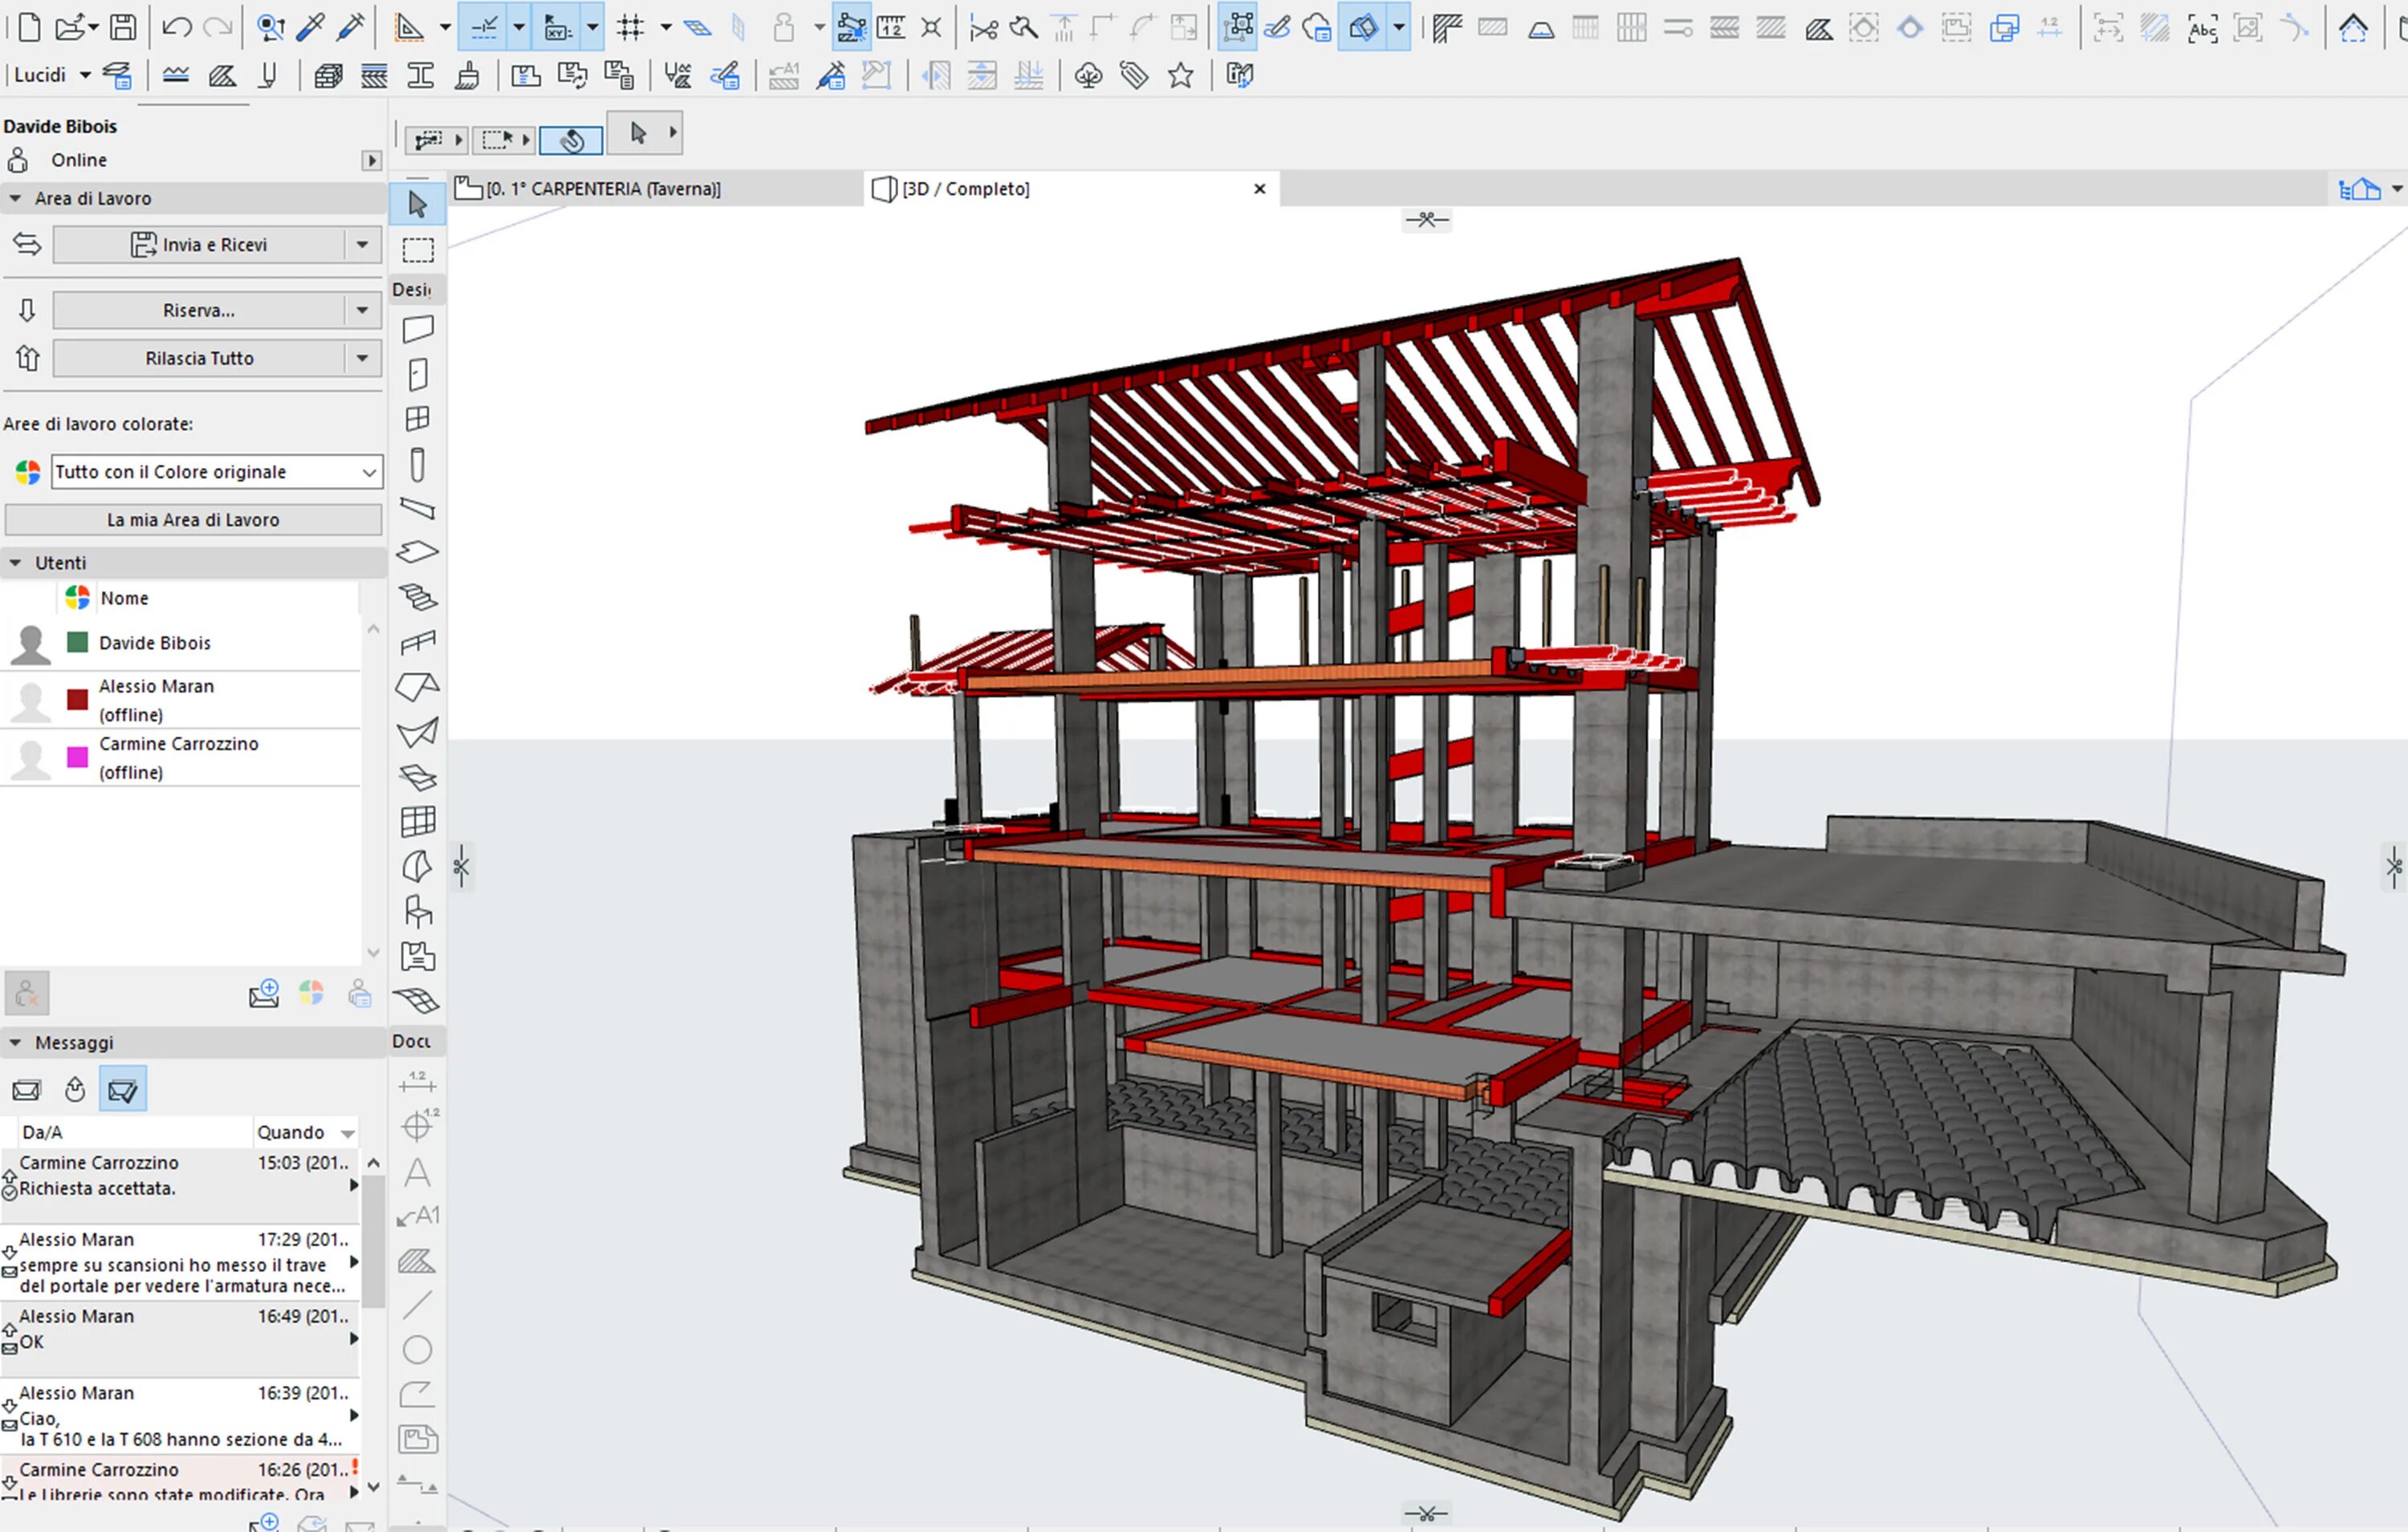The width and height of the screenshot is (2408, 1532).
Task: Click the Find and Select icon
Action: [x=271, y=27]
